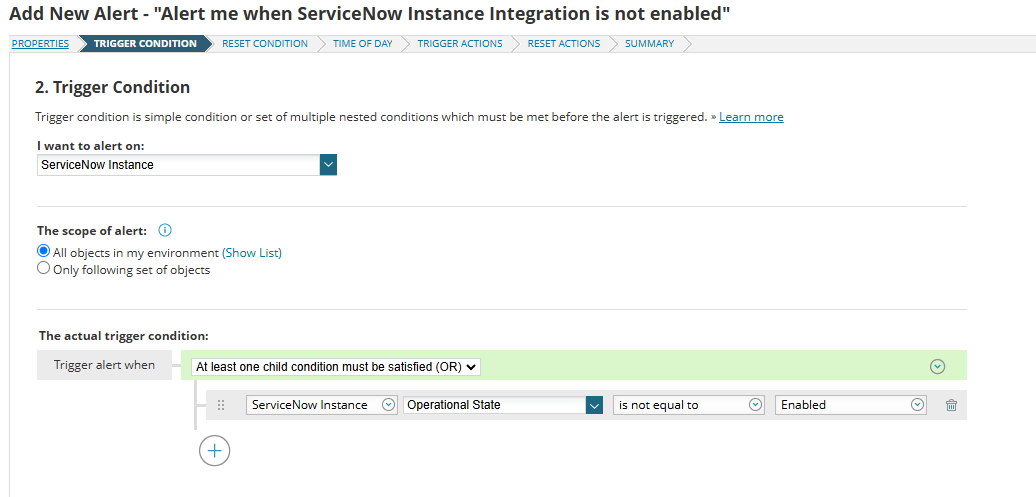View the Summary step
Screen dimensions: 1036x497
tap(649, 44)
